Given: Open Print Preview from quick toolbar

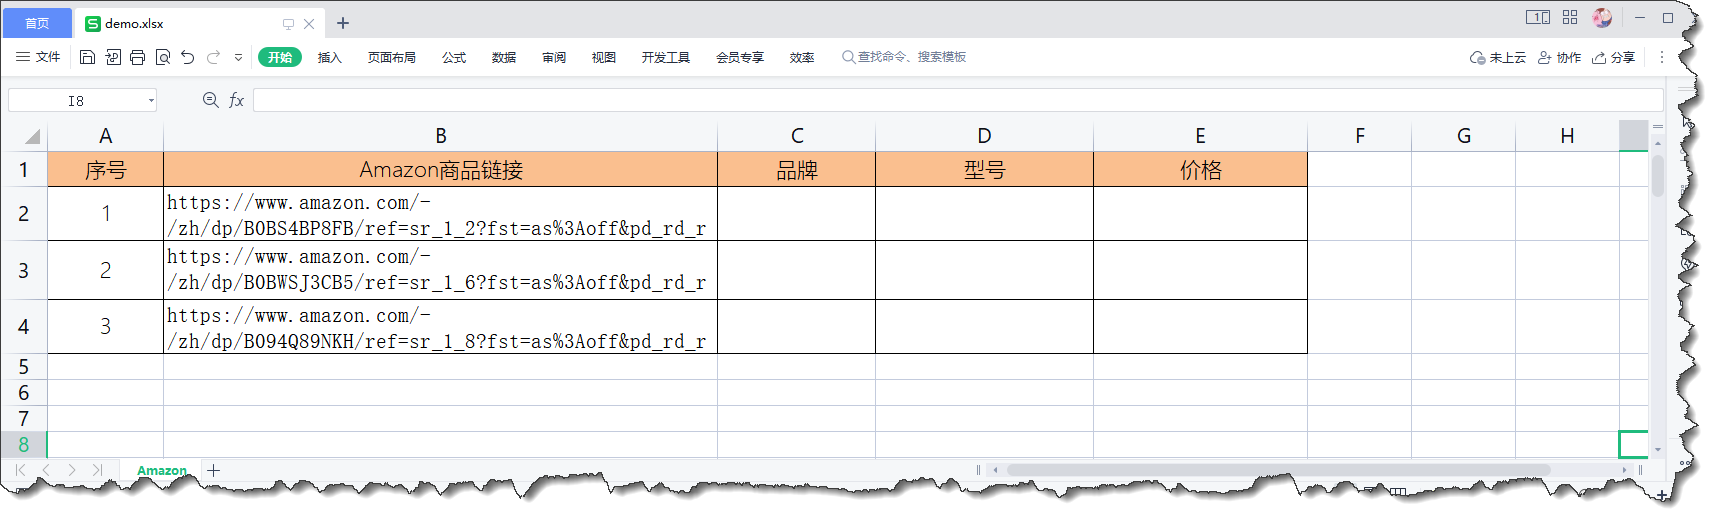Looking at the screenshot, I should point(163,57).
